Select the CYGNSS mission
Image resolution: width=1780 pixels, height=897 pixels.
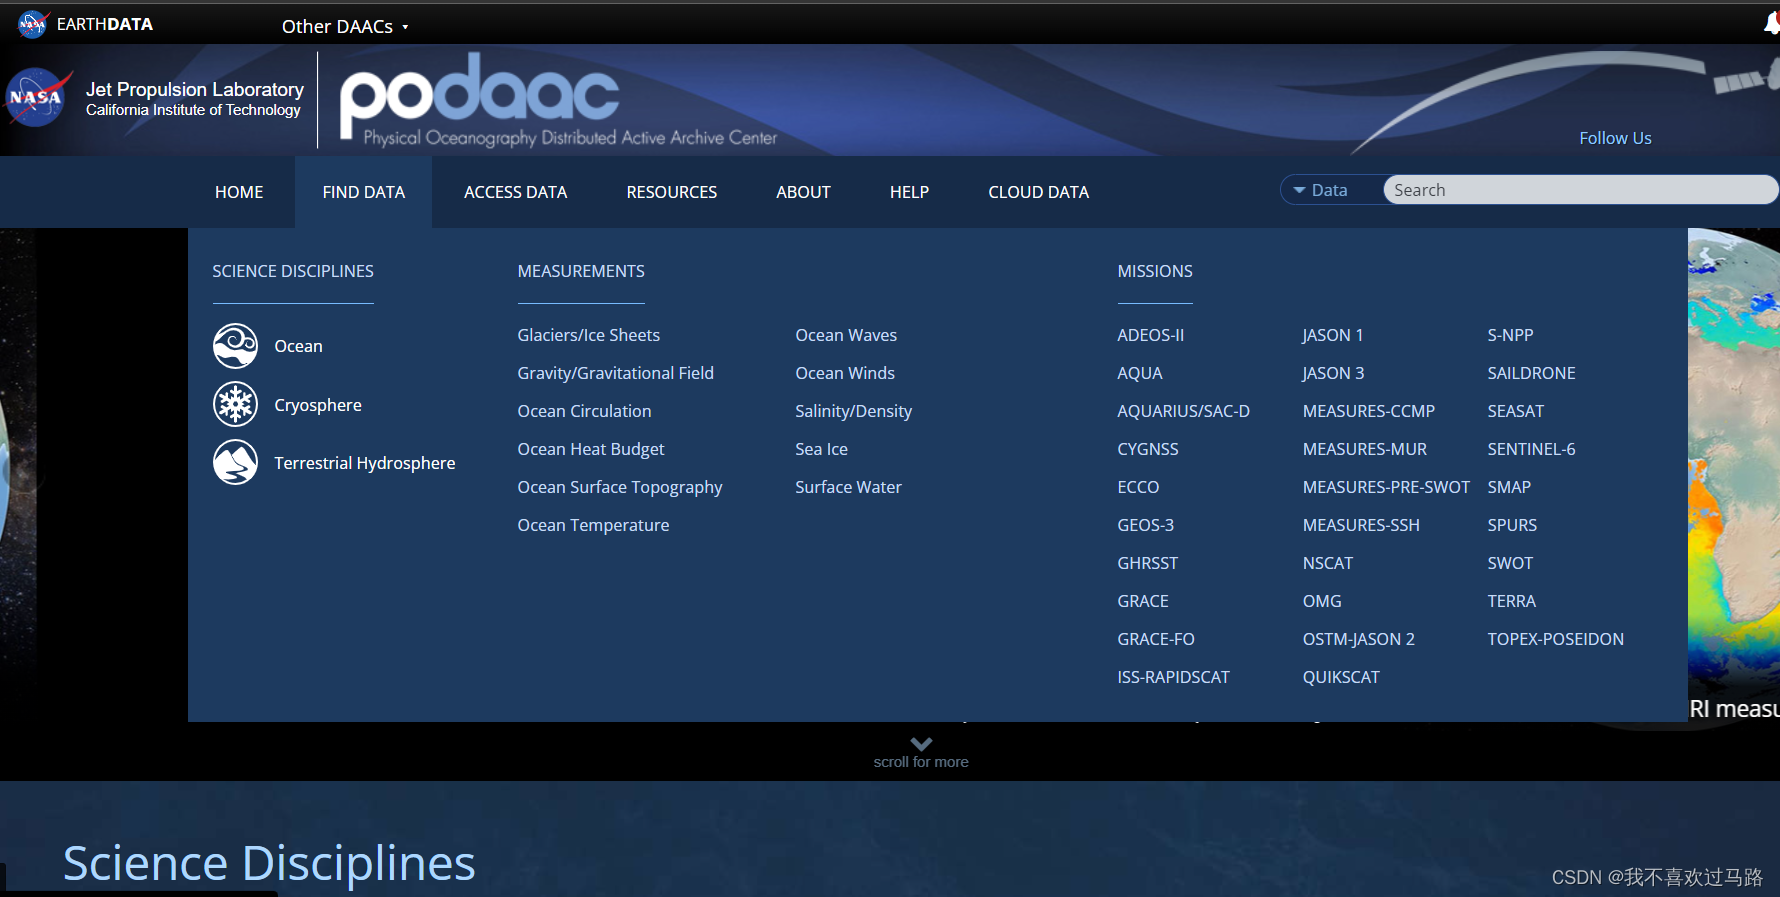(1147, 449)
